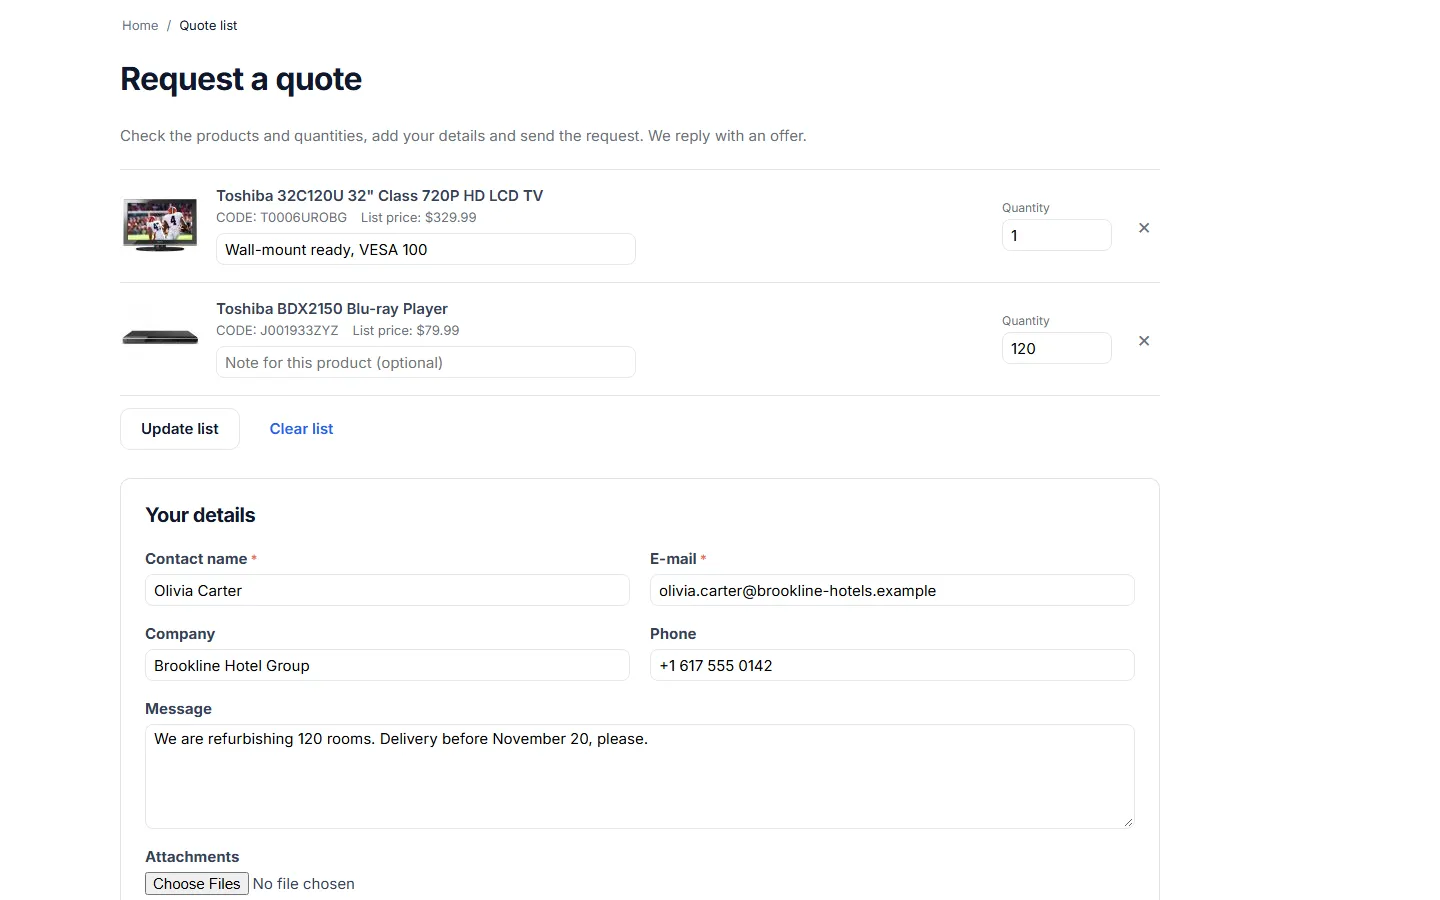Click the 'List price: $79.99' text

coord(406,331)
